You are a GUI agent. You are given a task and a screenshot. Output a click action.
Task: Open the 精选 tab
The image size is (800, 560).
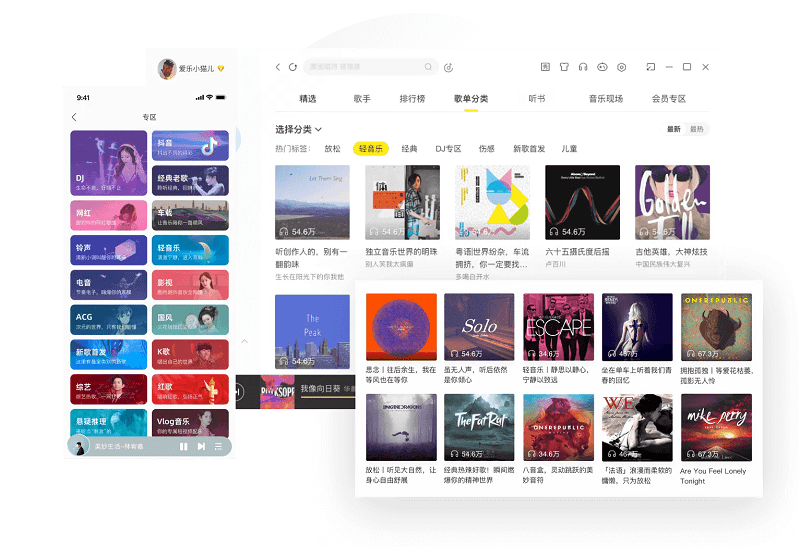(308, 98)
